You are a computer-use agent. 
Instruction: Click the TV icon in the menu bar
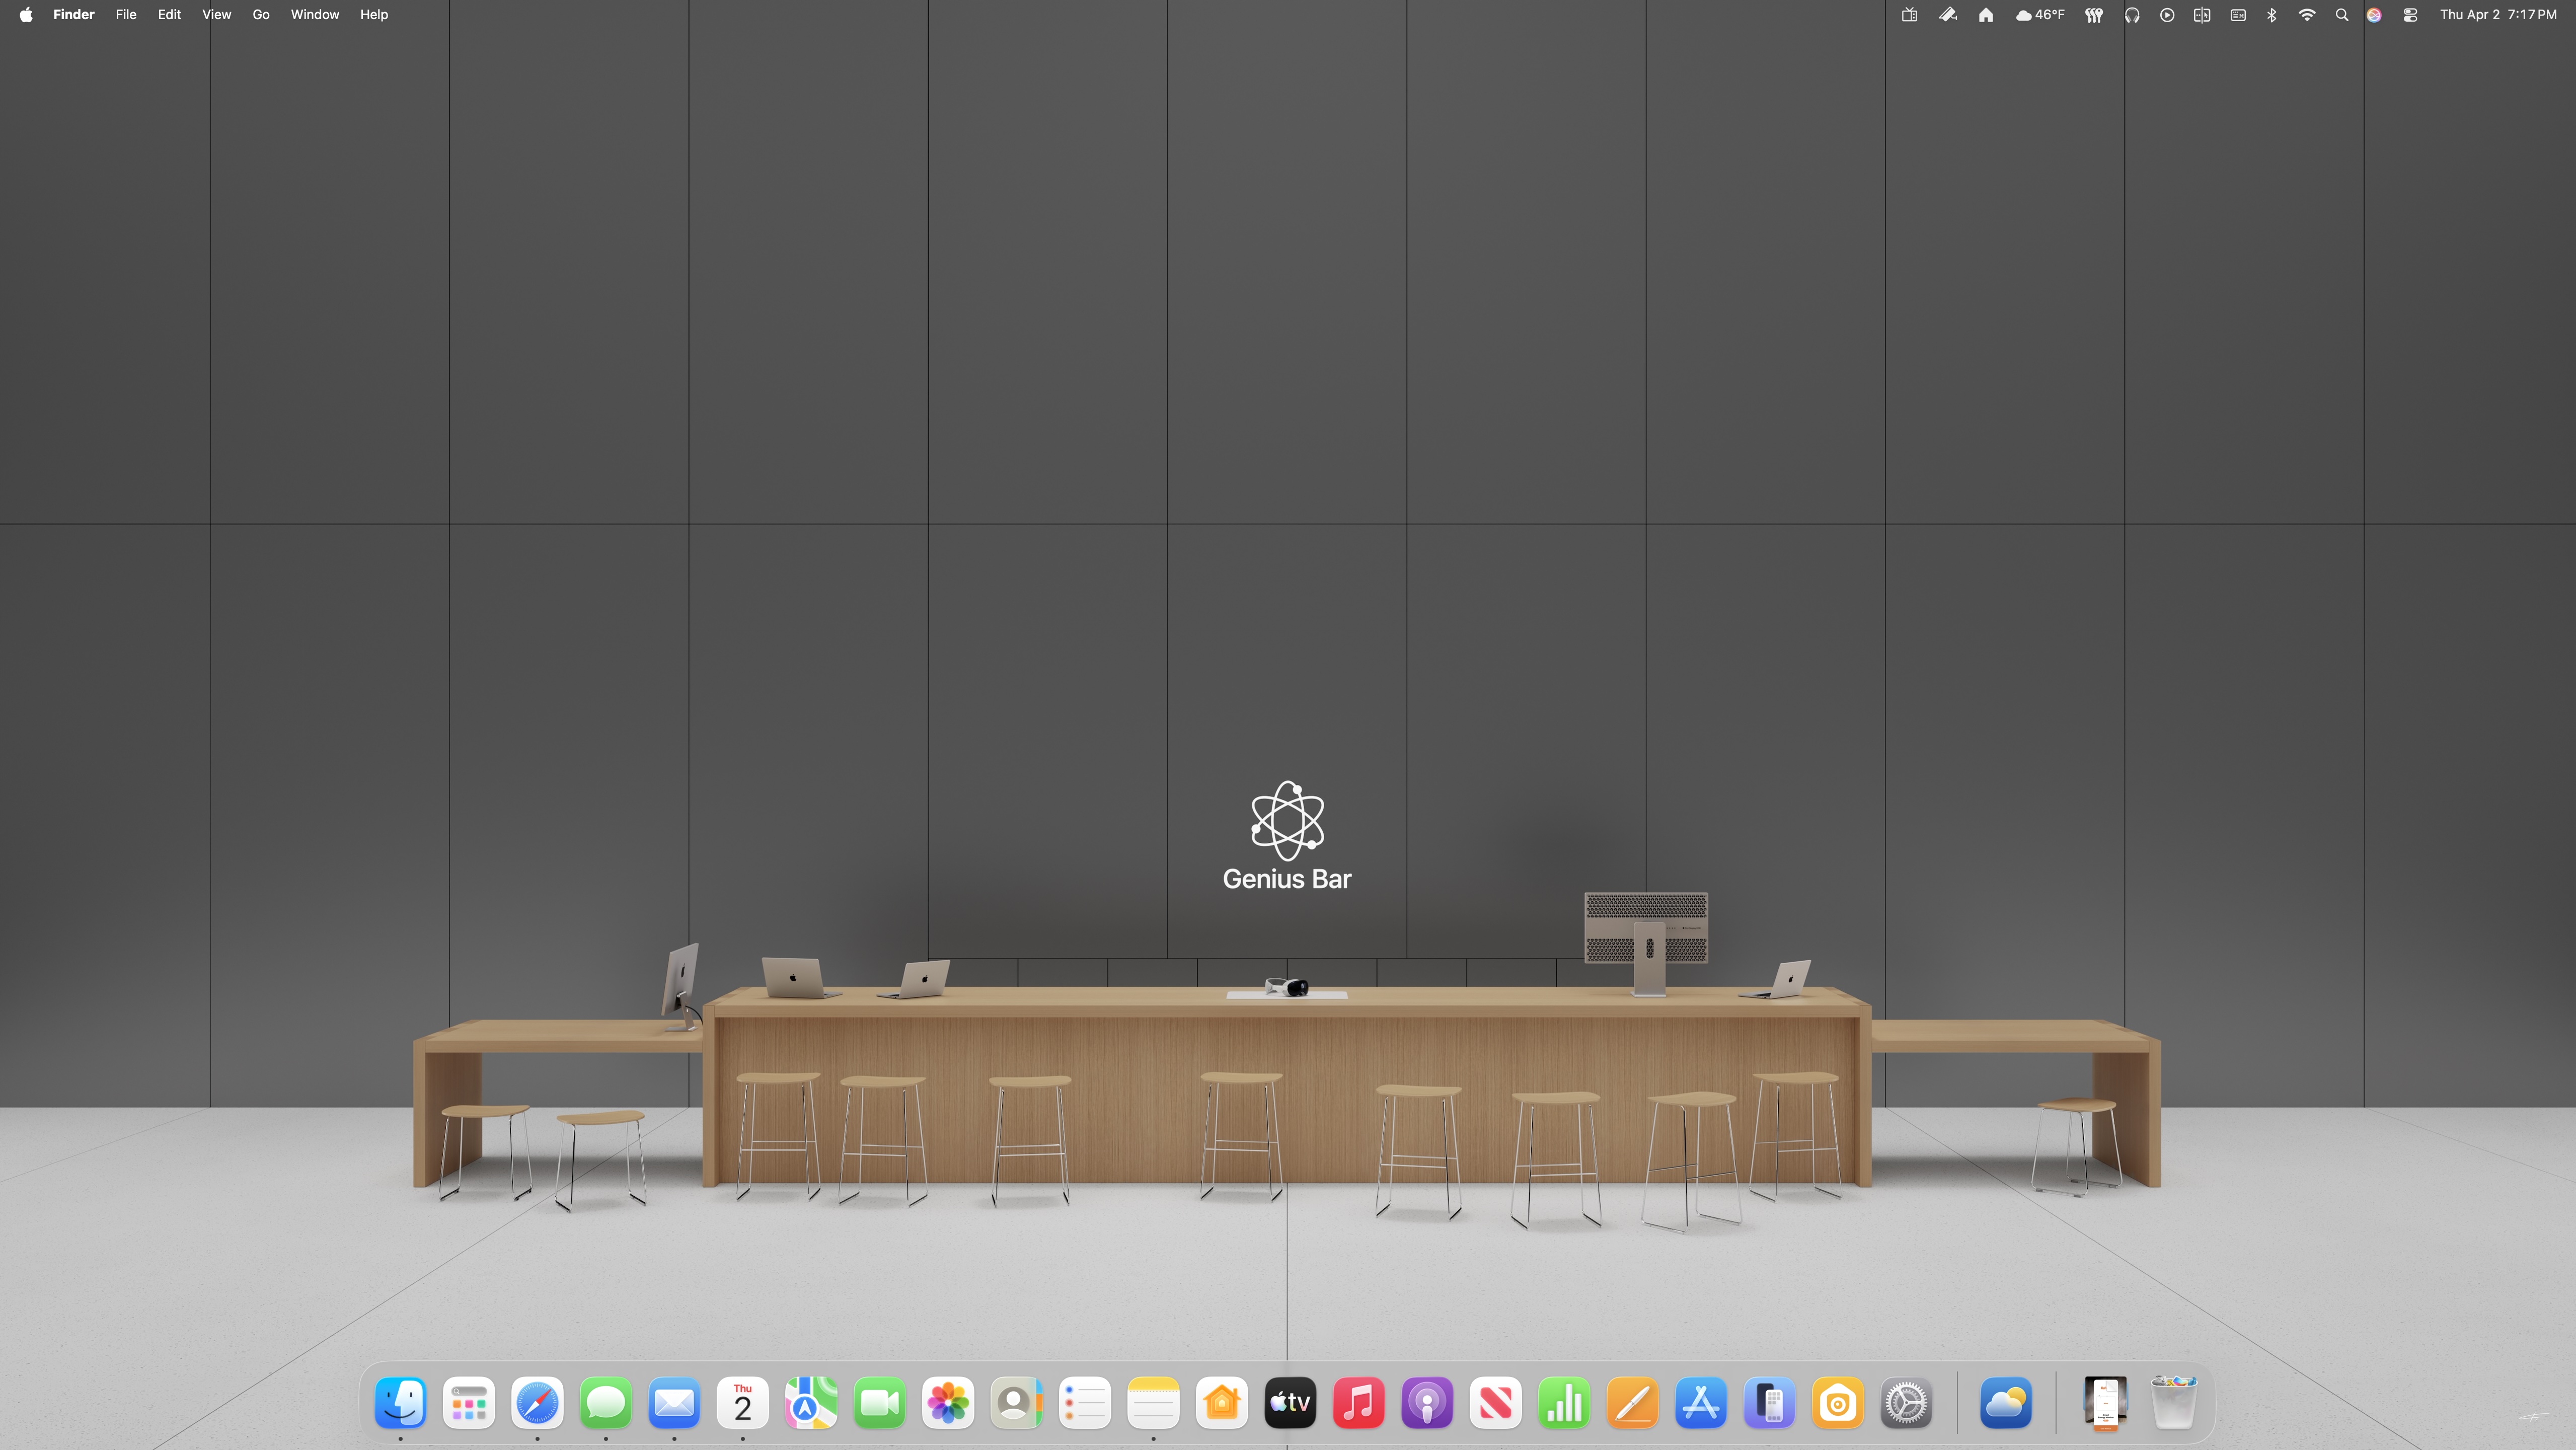(x=1909, y=15)
